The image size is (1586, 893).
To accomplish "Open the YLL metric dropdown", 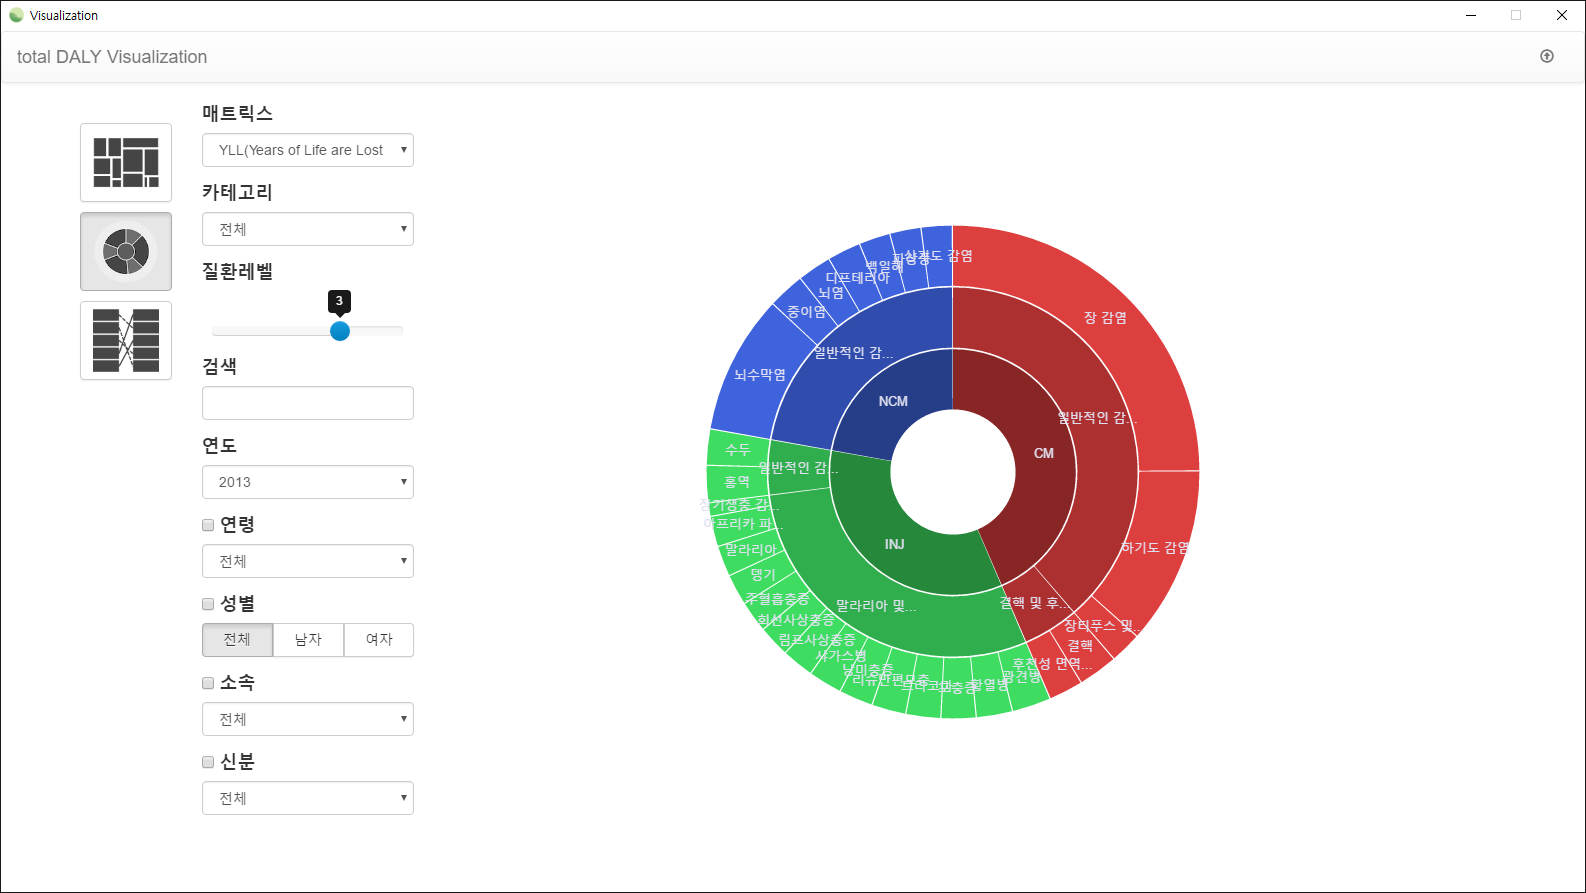I will click(308, 150).
